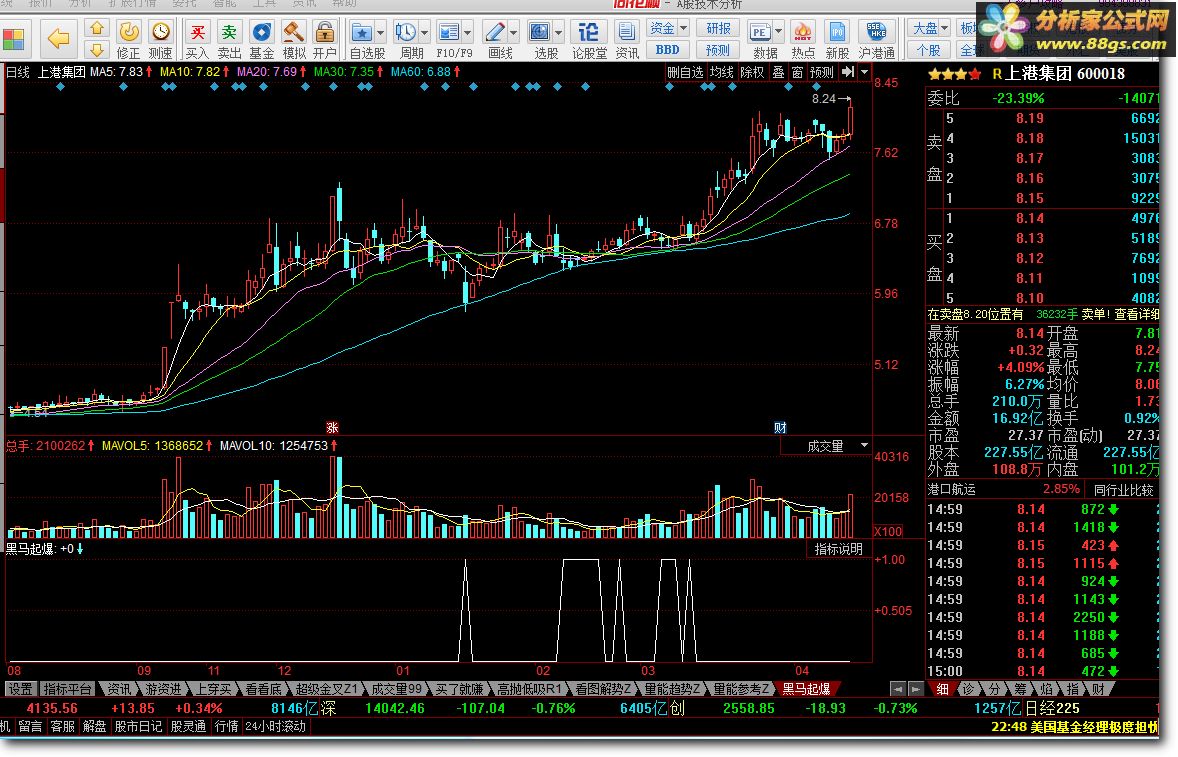1178x757 pixels.
Task: Open the 新股 IPO icon
Action: click(837, 39)
